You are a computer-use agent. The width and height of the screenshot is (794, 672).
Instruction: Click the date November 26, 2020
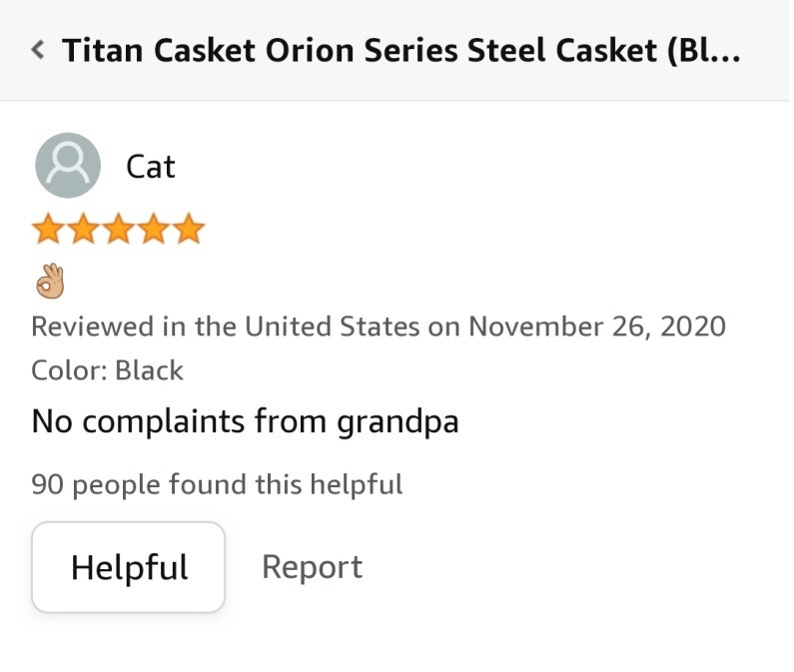(x=597, y=326)
